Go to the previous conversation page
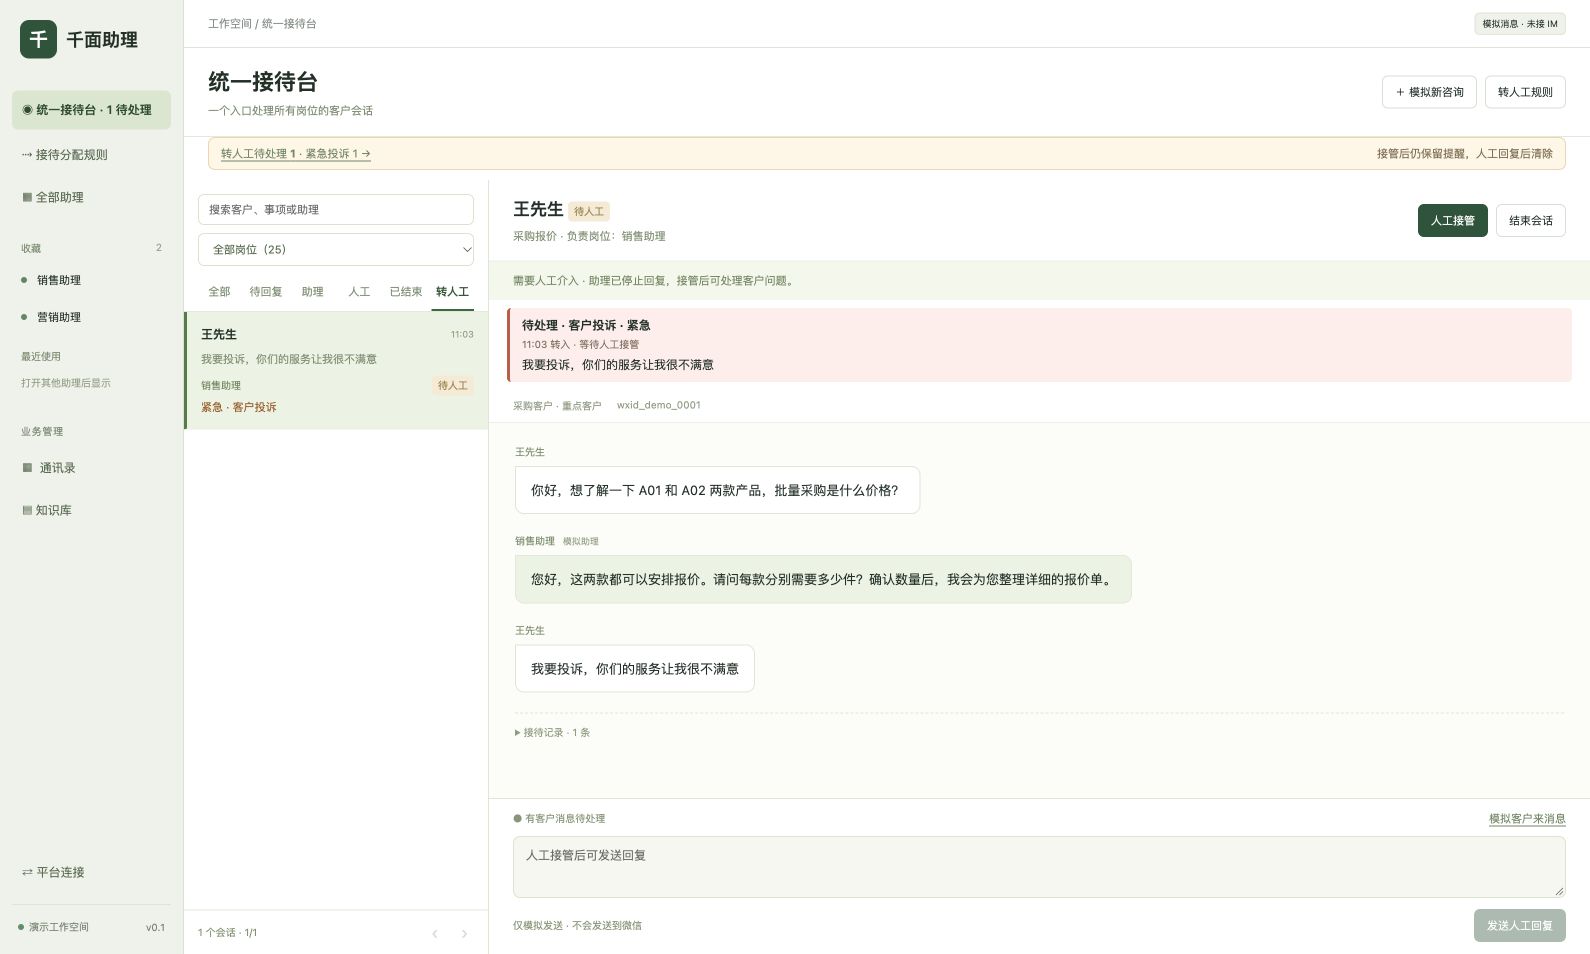1590x954 pixels. click(435, 934)
